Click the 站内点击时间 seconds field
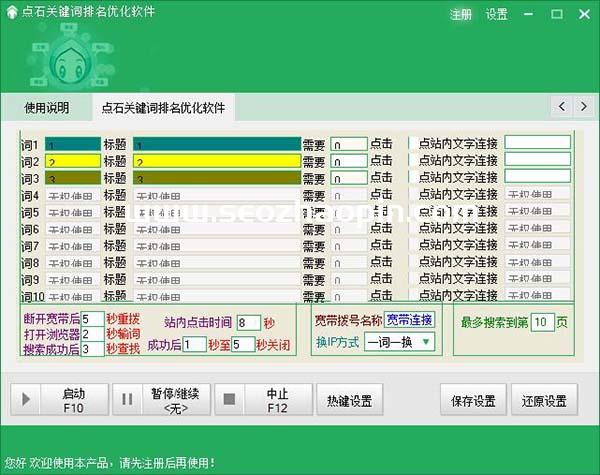 (247, 323)
